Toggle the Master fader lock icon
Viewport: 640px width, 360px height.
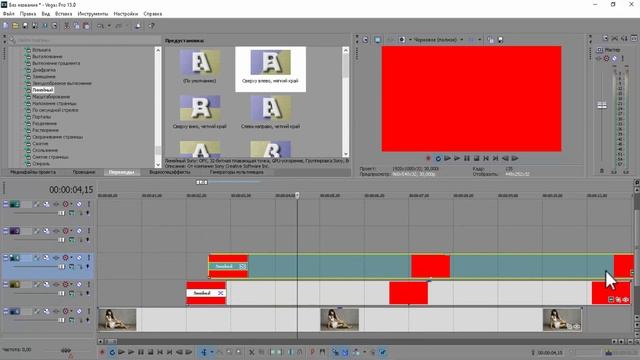602,171
